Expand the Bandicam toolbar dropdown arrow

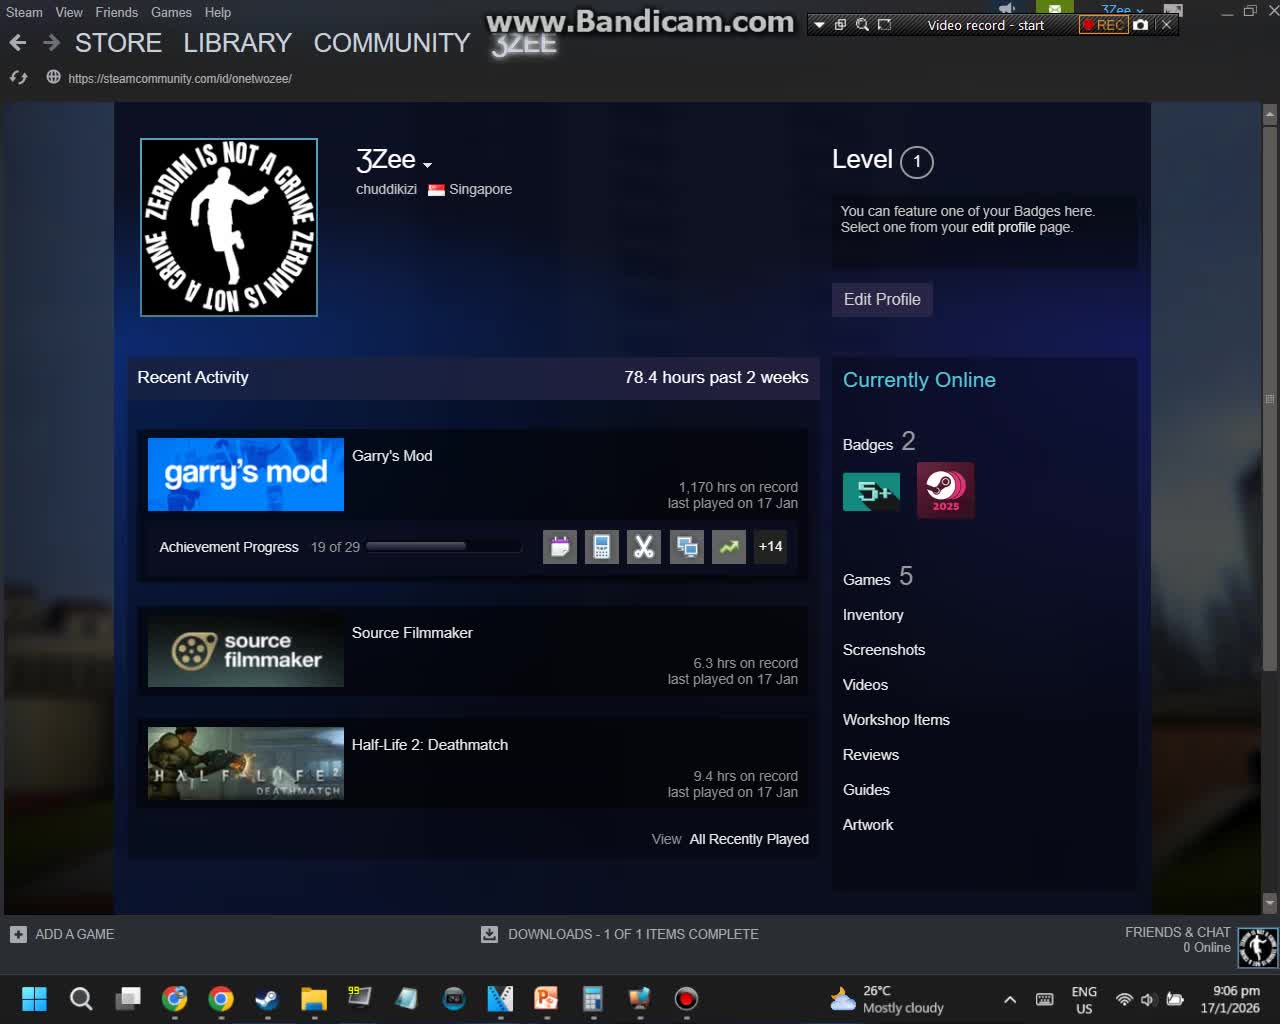[820, 25]
